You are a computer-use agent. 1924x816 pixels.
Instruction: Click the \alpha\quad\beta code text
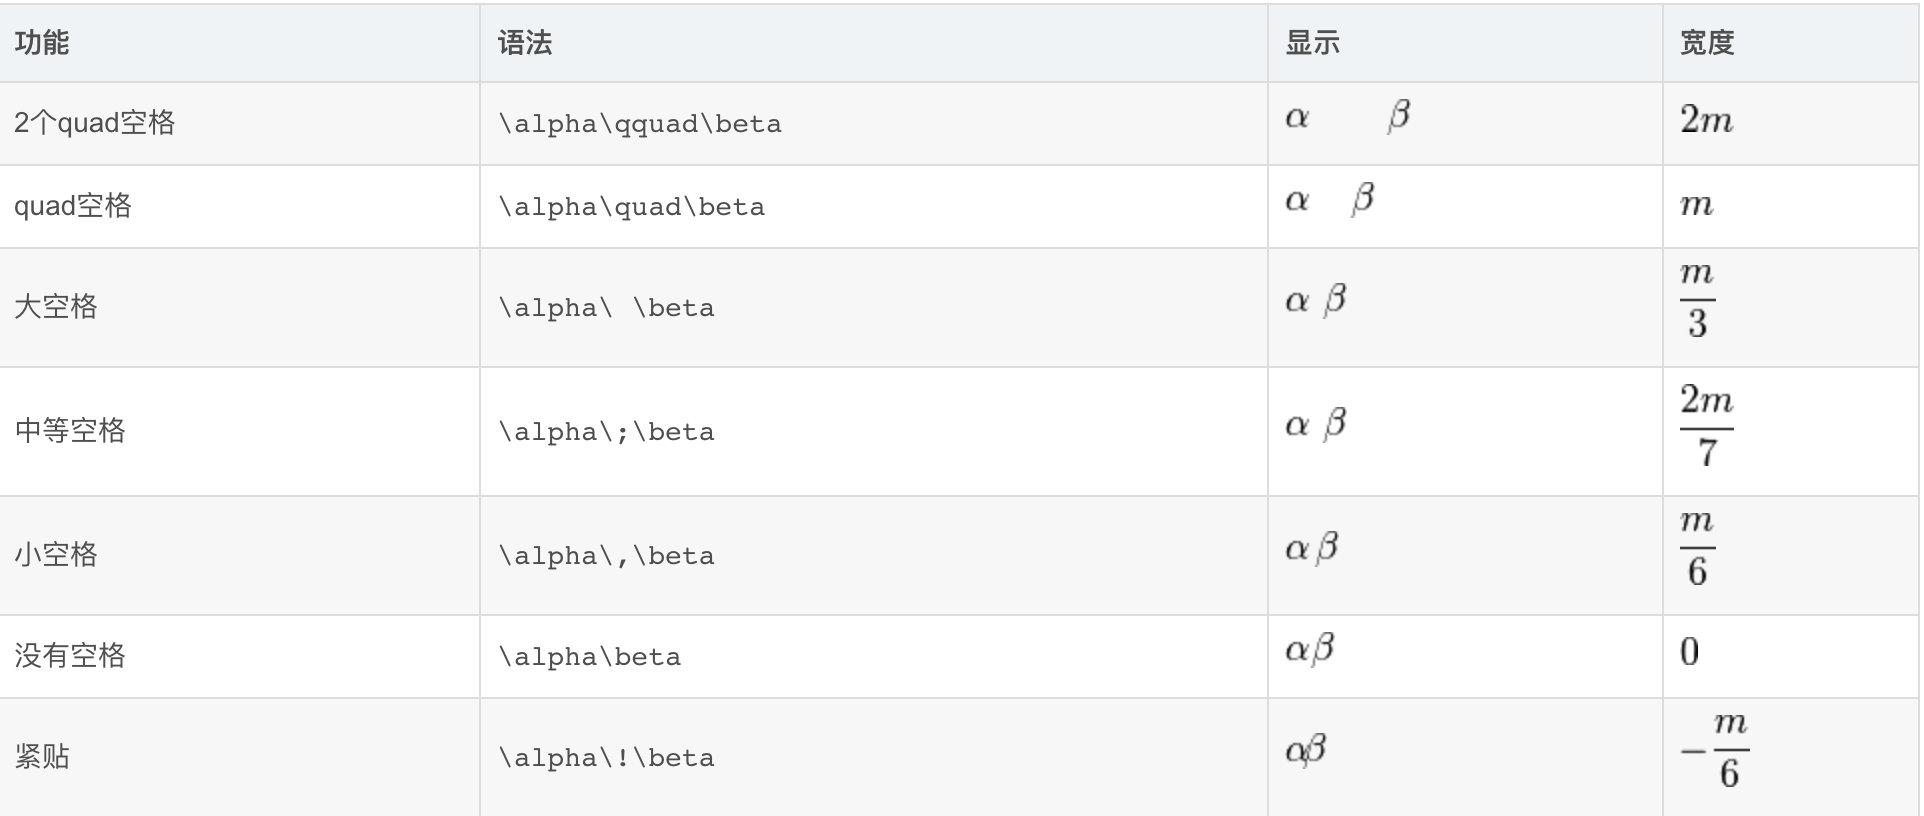632,207
